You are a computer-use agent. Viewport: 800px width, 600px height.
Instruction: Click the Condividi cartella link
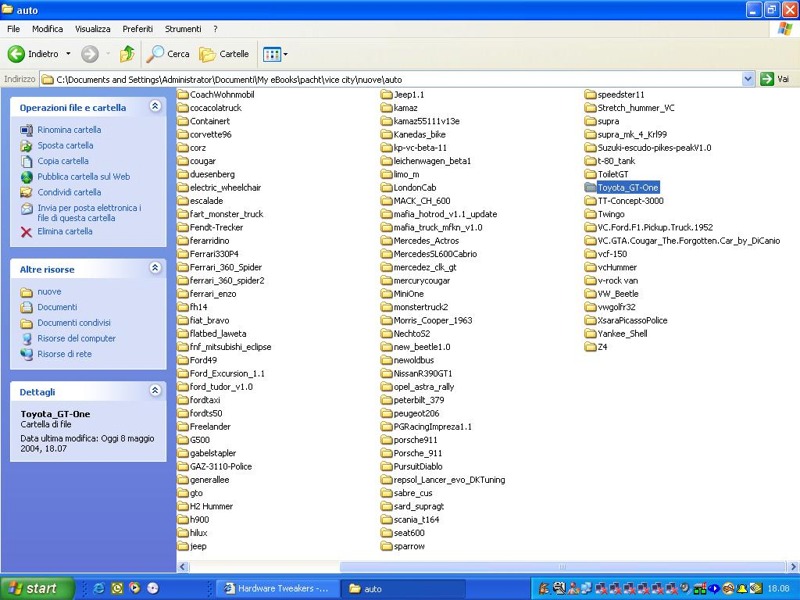point(69,192)
